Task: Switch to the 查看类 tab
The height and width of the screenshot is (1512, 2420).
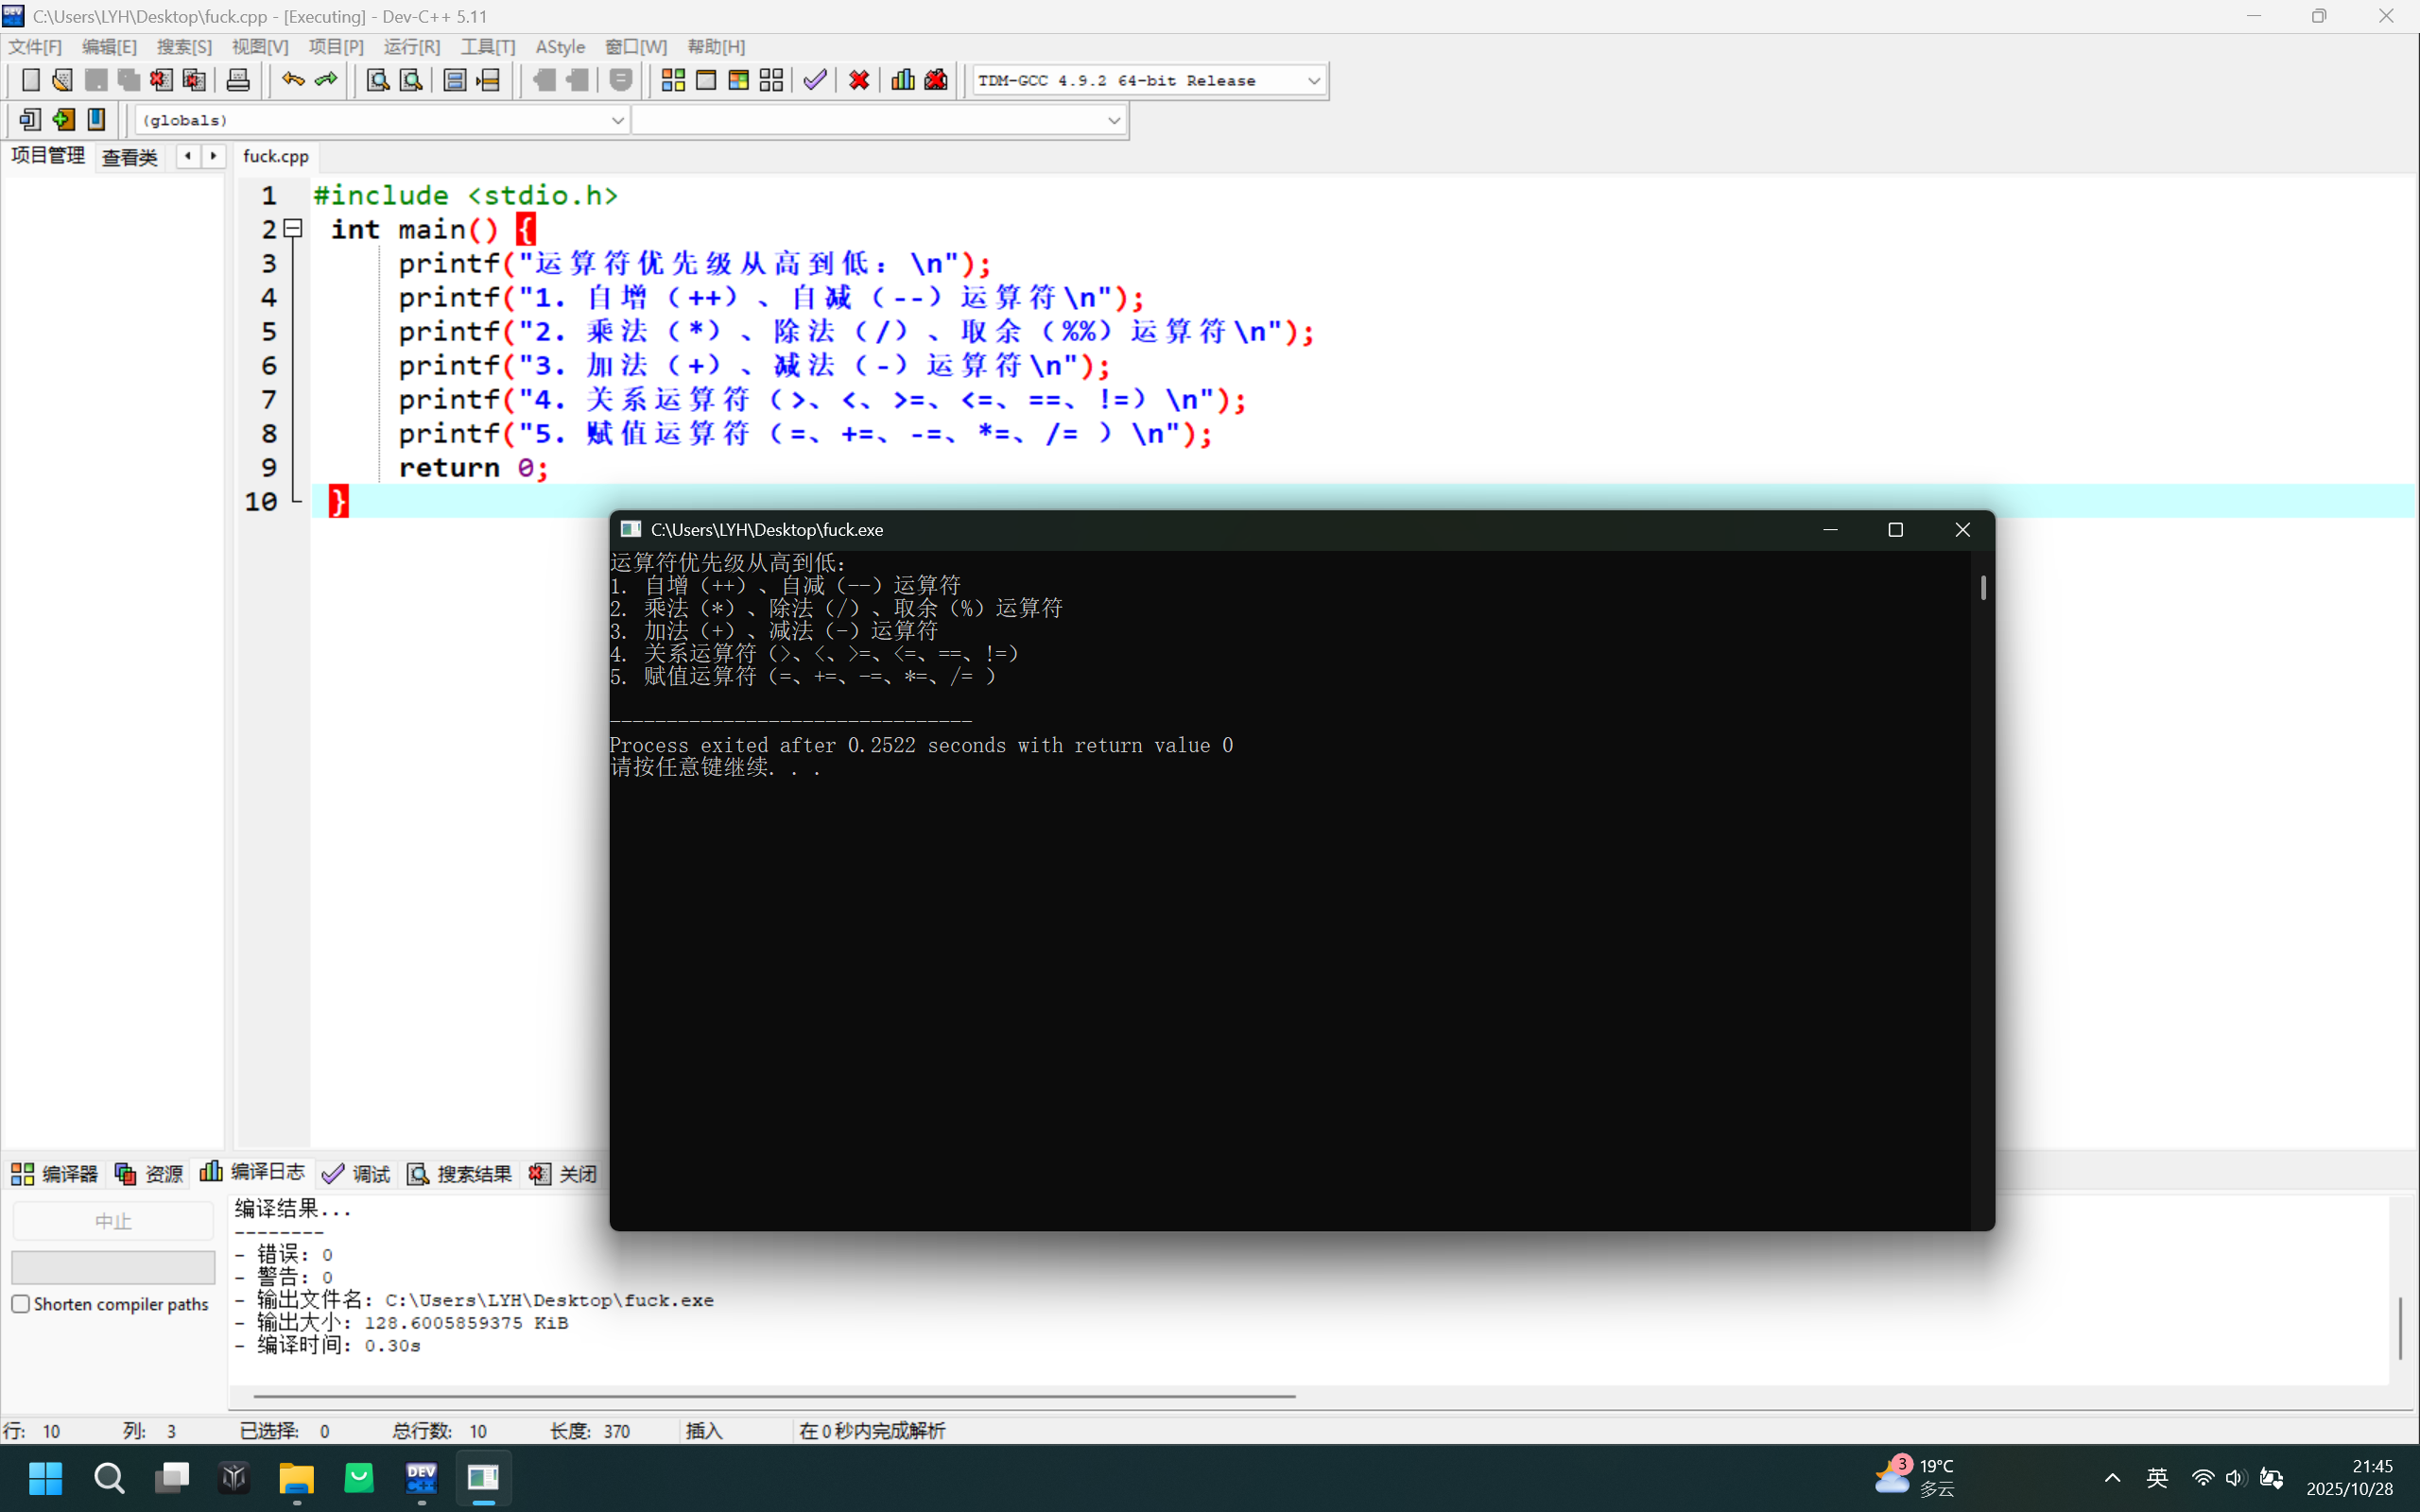Action: (x=130, y=157)
